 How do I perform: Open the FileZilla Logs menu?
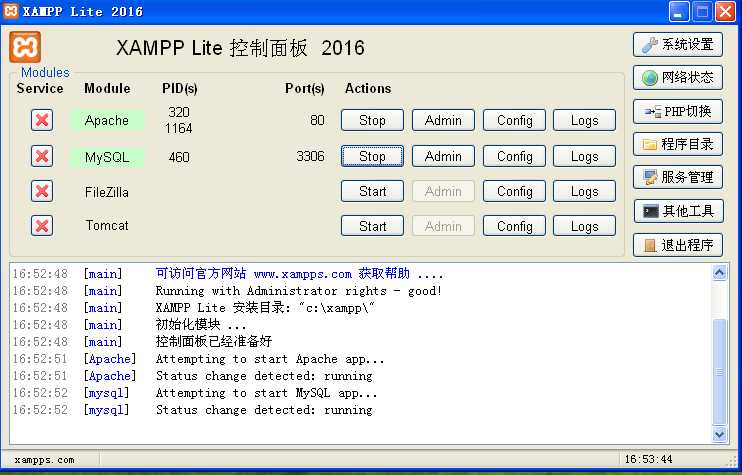tap(584, 191)
